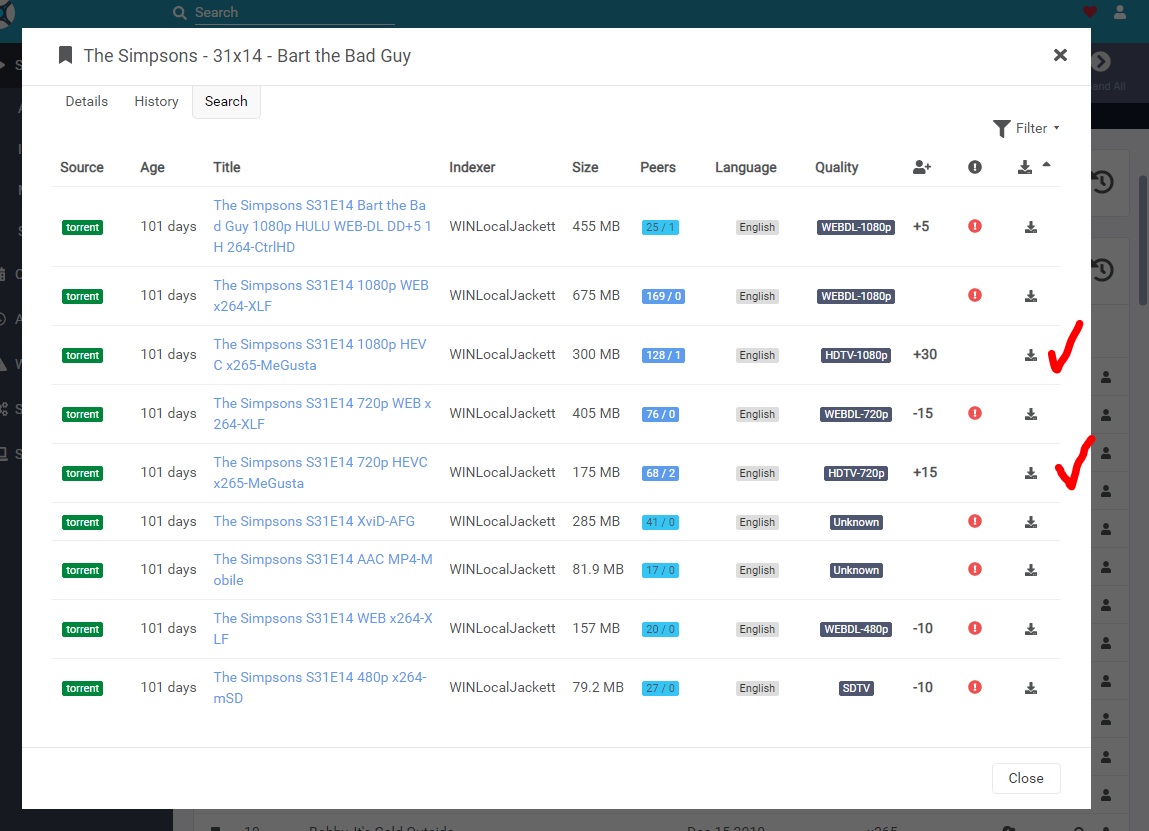
Task: Click the 81.9 MB size cell
Action: pyautogui.click(x=598, y=569)
